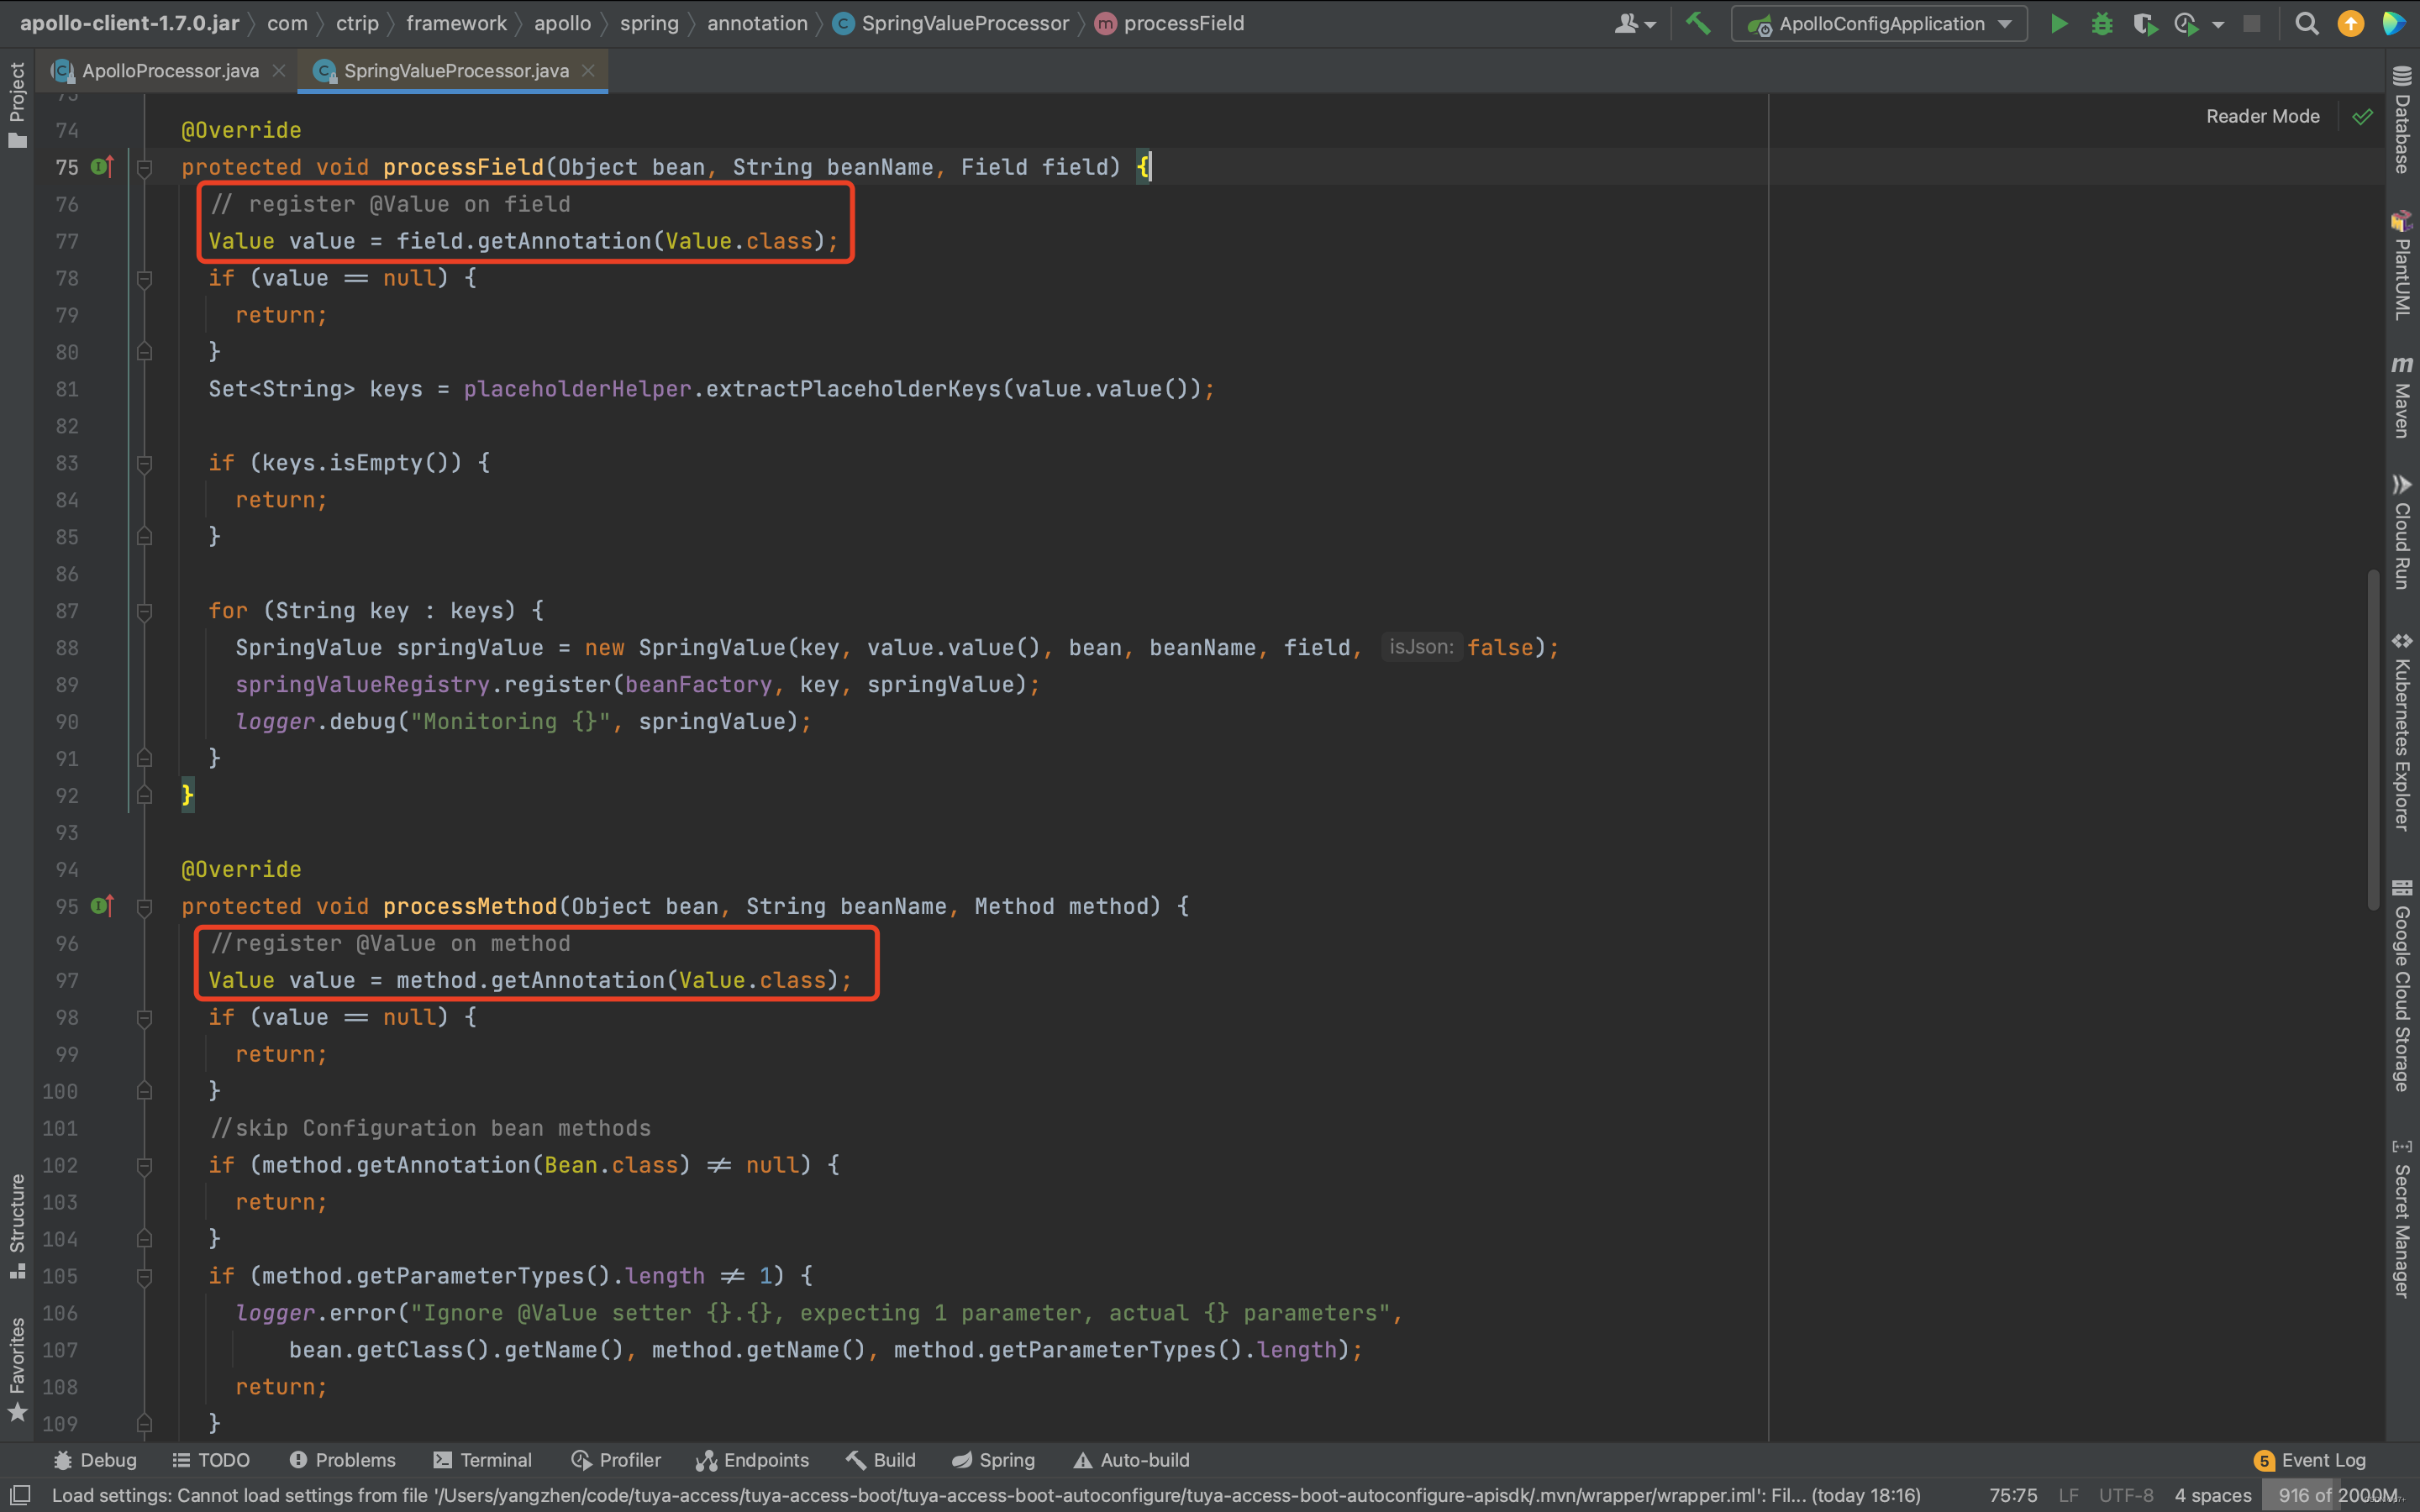Viewport: 2420px width, 1512px height.
Task: Collapse the for loop fold at line 87
Action: click(x=144, y=611)
